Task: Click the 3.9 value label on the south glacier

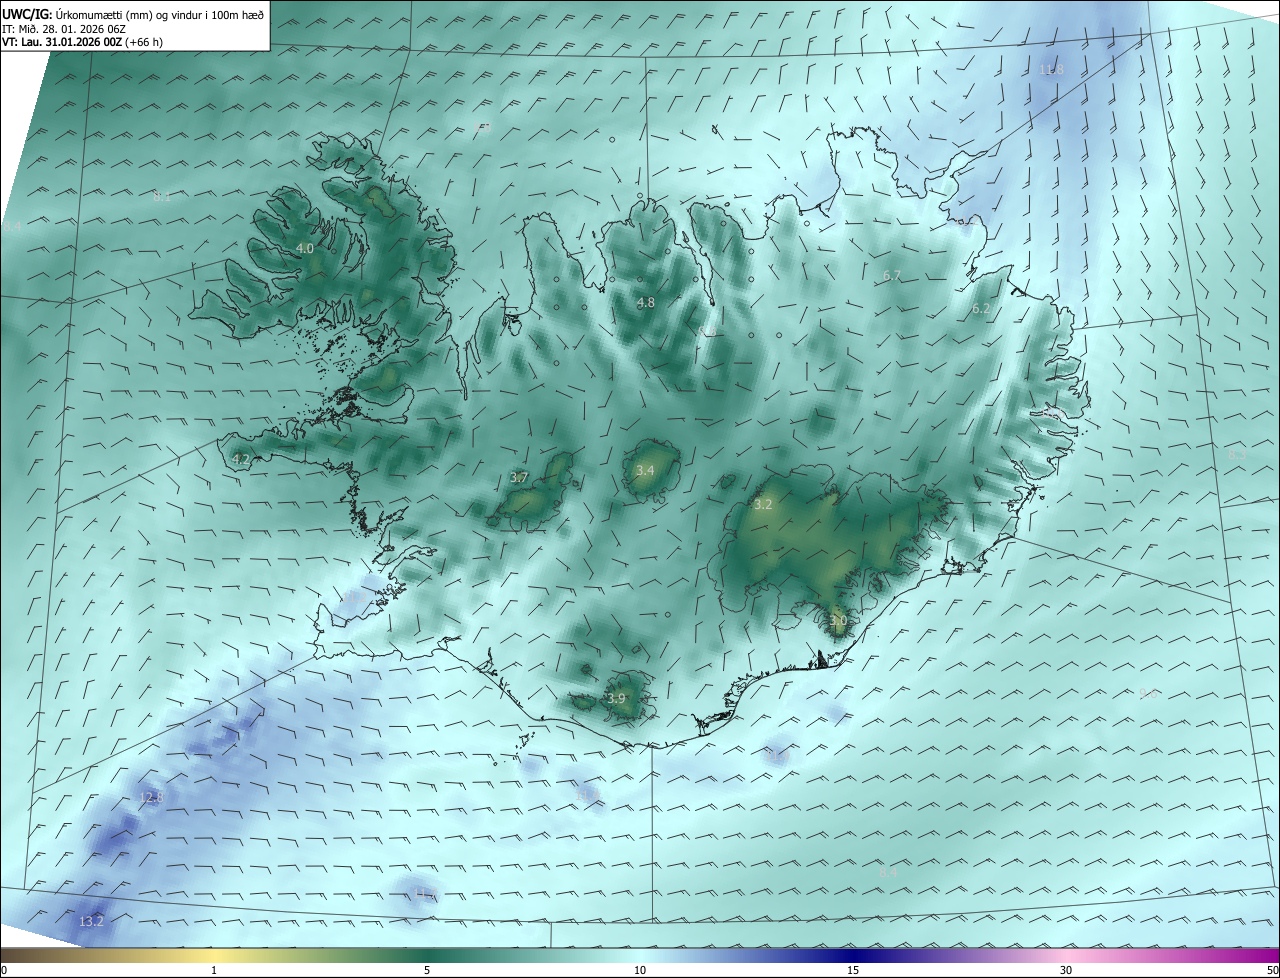Action: 616,698
